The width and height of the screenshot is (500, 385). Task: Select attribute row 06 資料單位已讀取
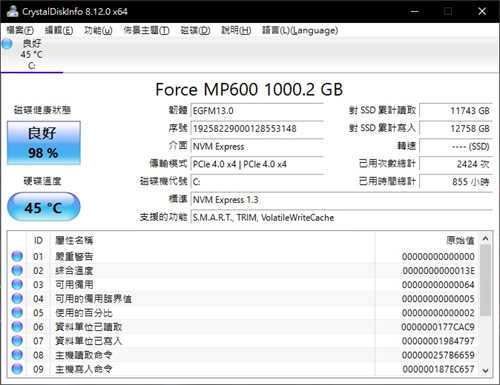tap(244, 327)
